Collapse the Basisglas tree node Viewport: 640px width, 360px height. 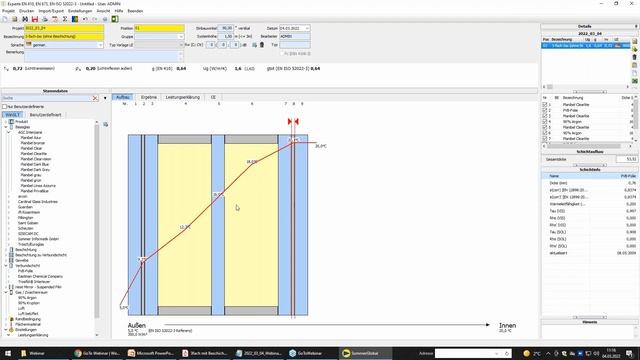point(6,127)
